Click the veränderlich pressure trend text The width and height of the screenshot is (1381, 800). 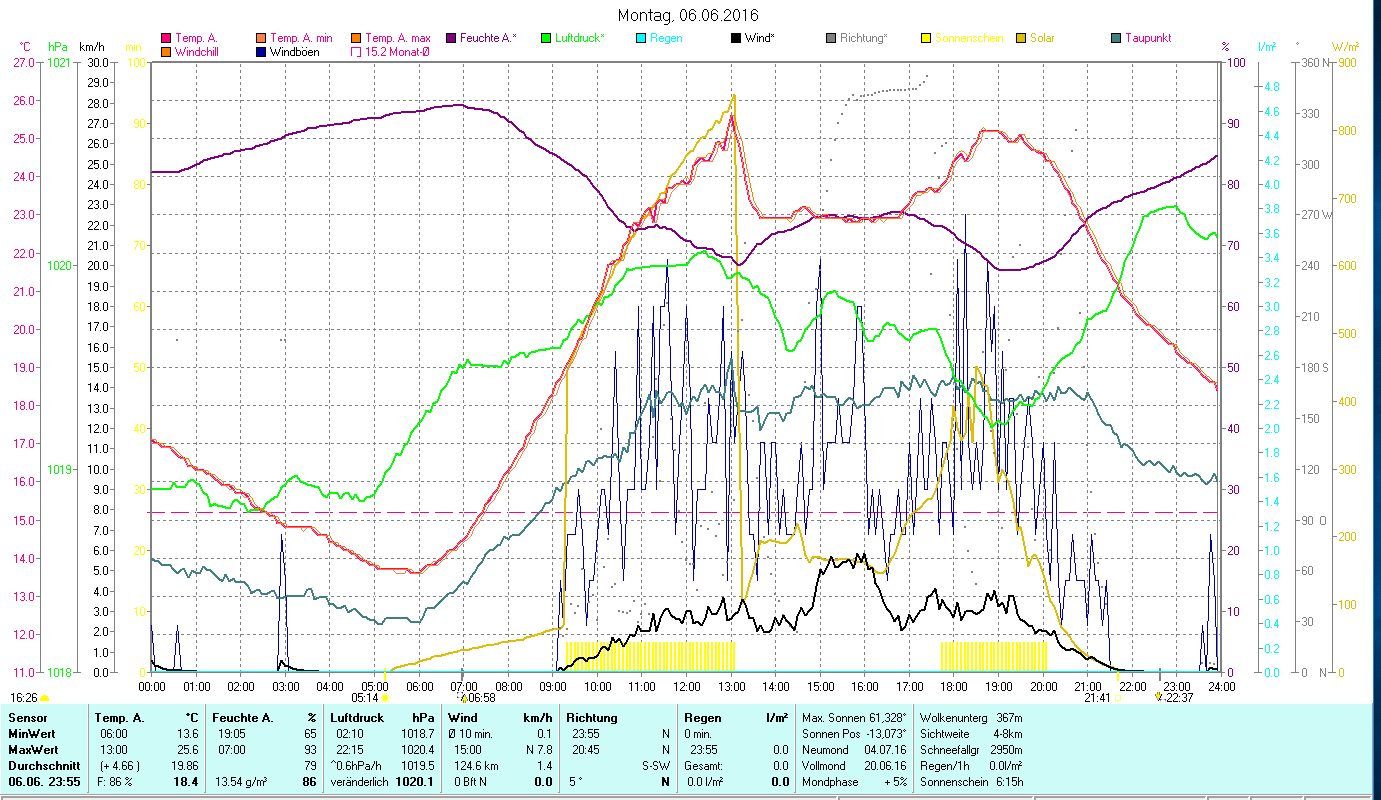click(360, 781)
